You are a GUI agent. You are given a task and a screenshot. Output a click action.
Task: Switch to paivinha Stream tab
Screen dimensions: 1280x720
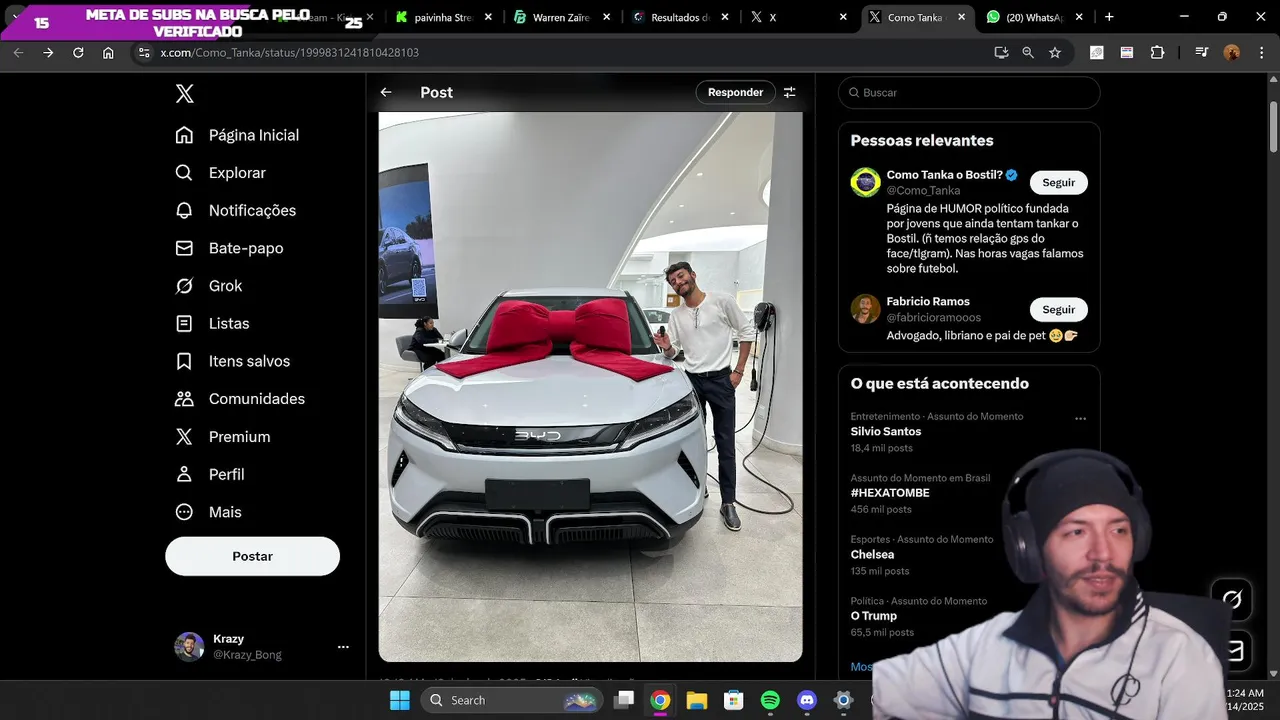click(x=441, y=17)
